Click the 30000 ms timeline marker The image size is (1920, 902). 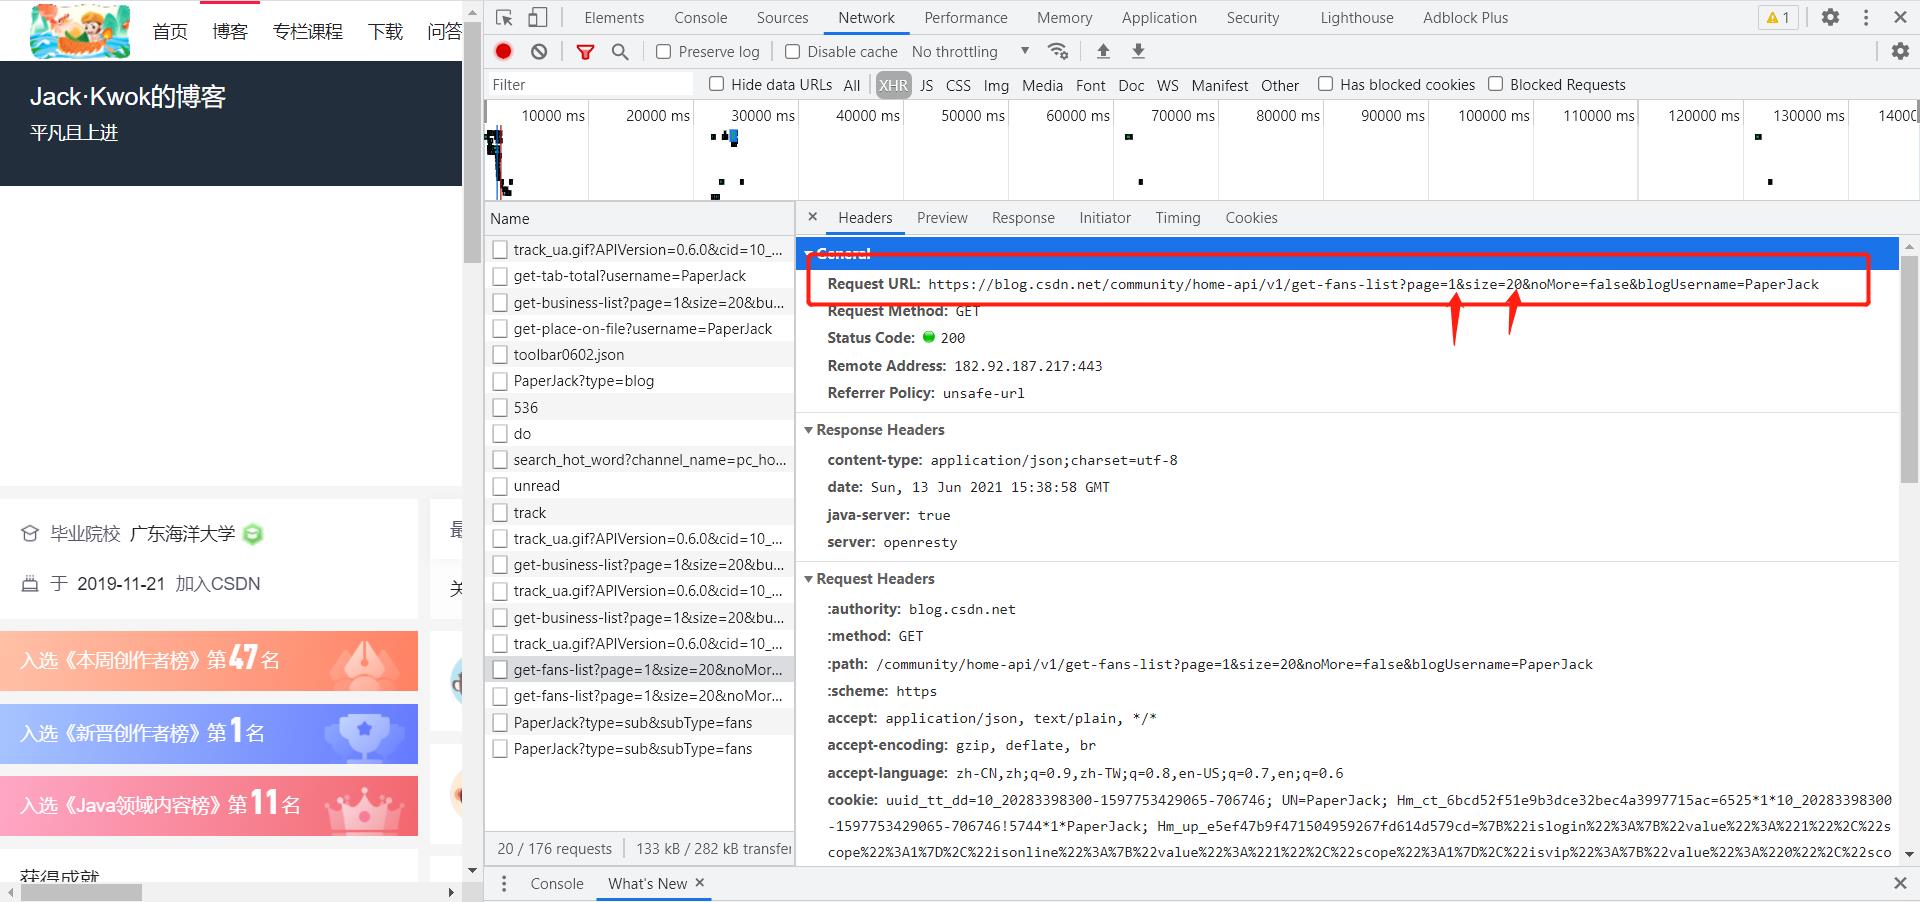coord(762,116)
